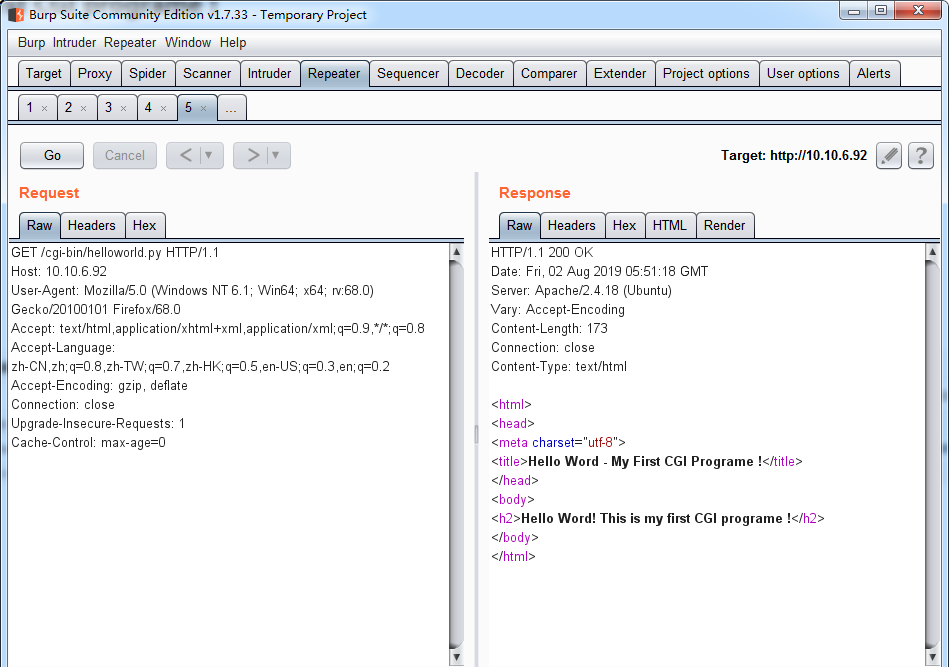Switch to the Spider tab
The image size is (949, 667).
(x=148, y=74)
